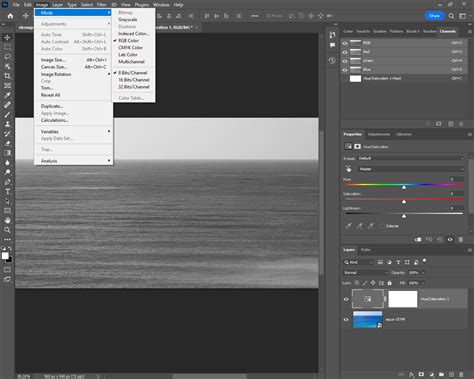Click the Lightness slider handle
Image resolution: width=474 pixels, height=379 pixels.
[x=404, y=216]
